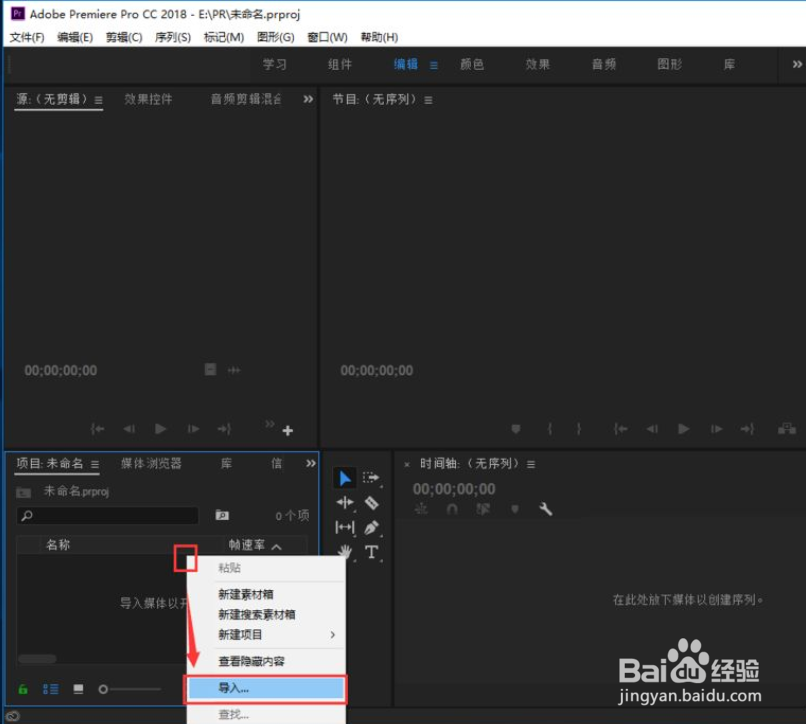
Task: Go to In point in source monitor
Action: coord(97,428)
